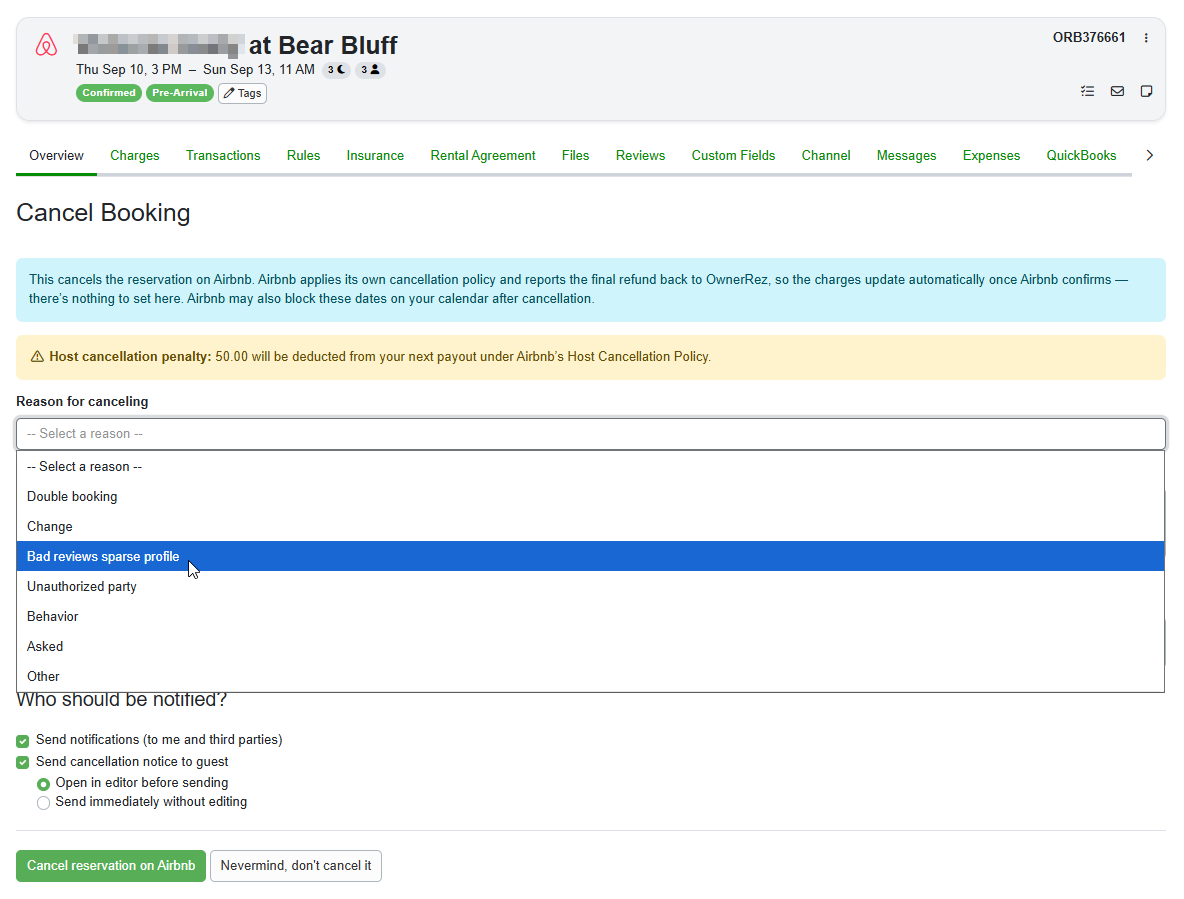Viewport: 1184px width, 899px height.
Task: Click the Thu Sep 10 – Sun Sep 13 date range
Action: coord(196,69)
